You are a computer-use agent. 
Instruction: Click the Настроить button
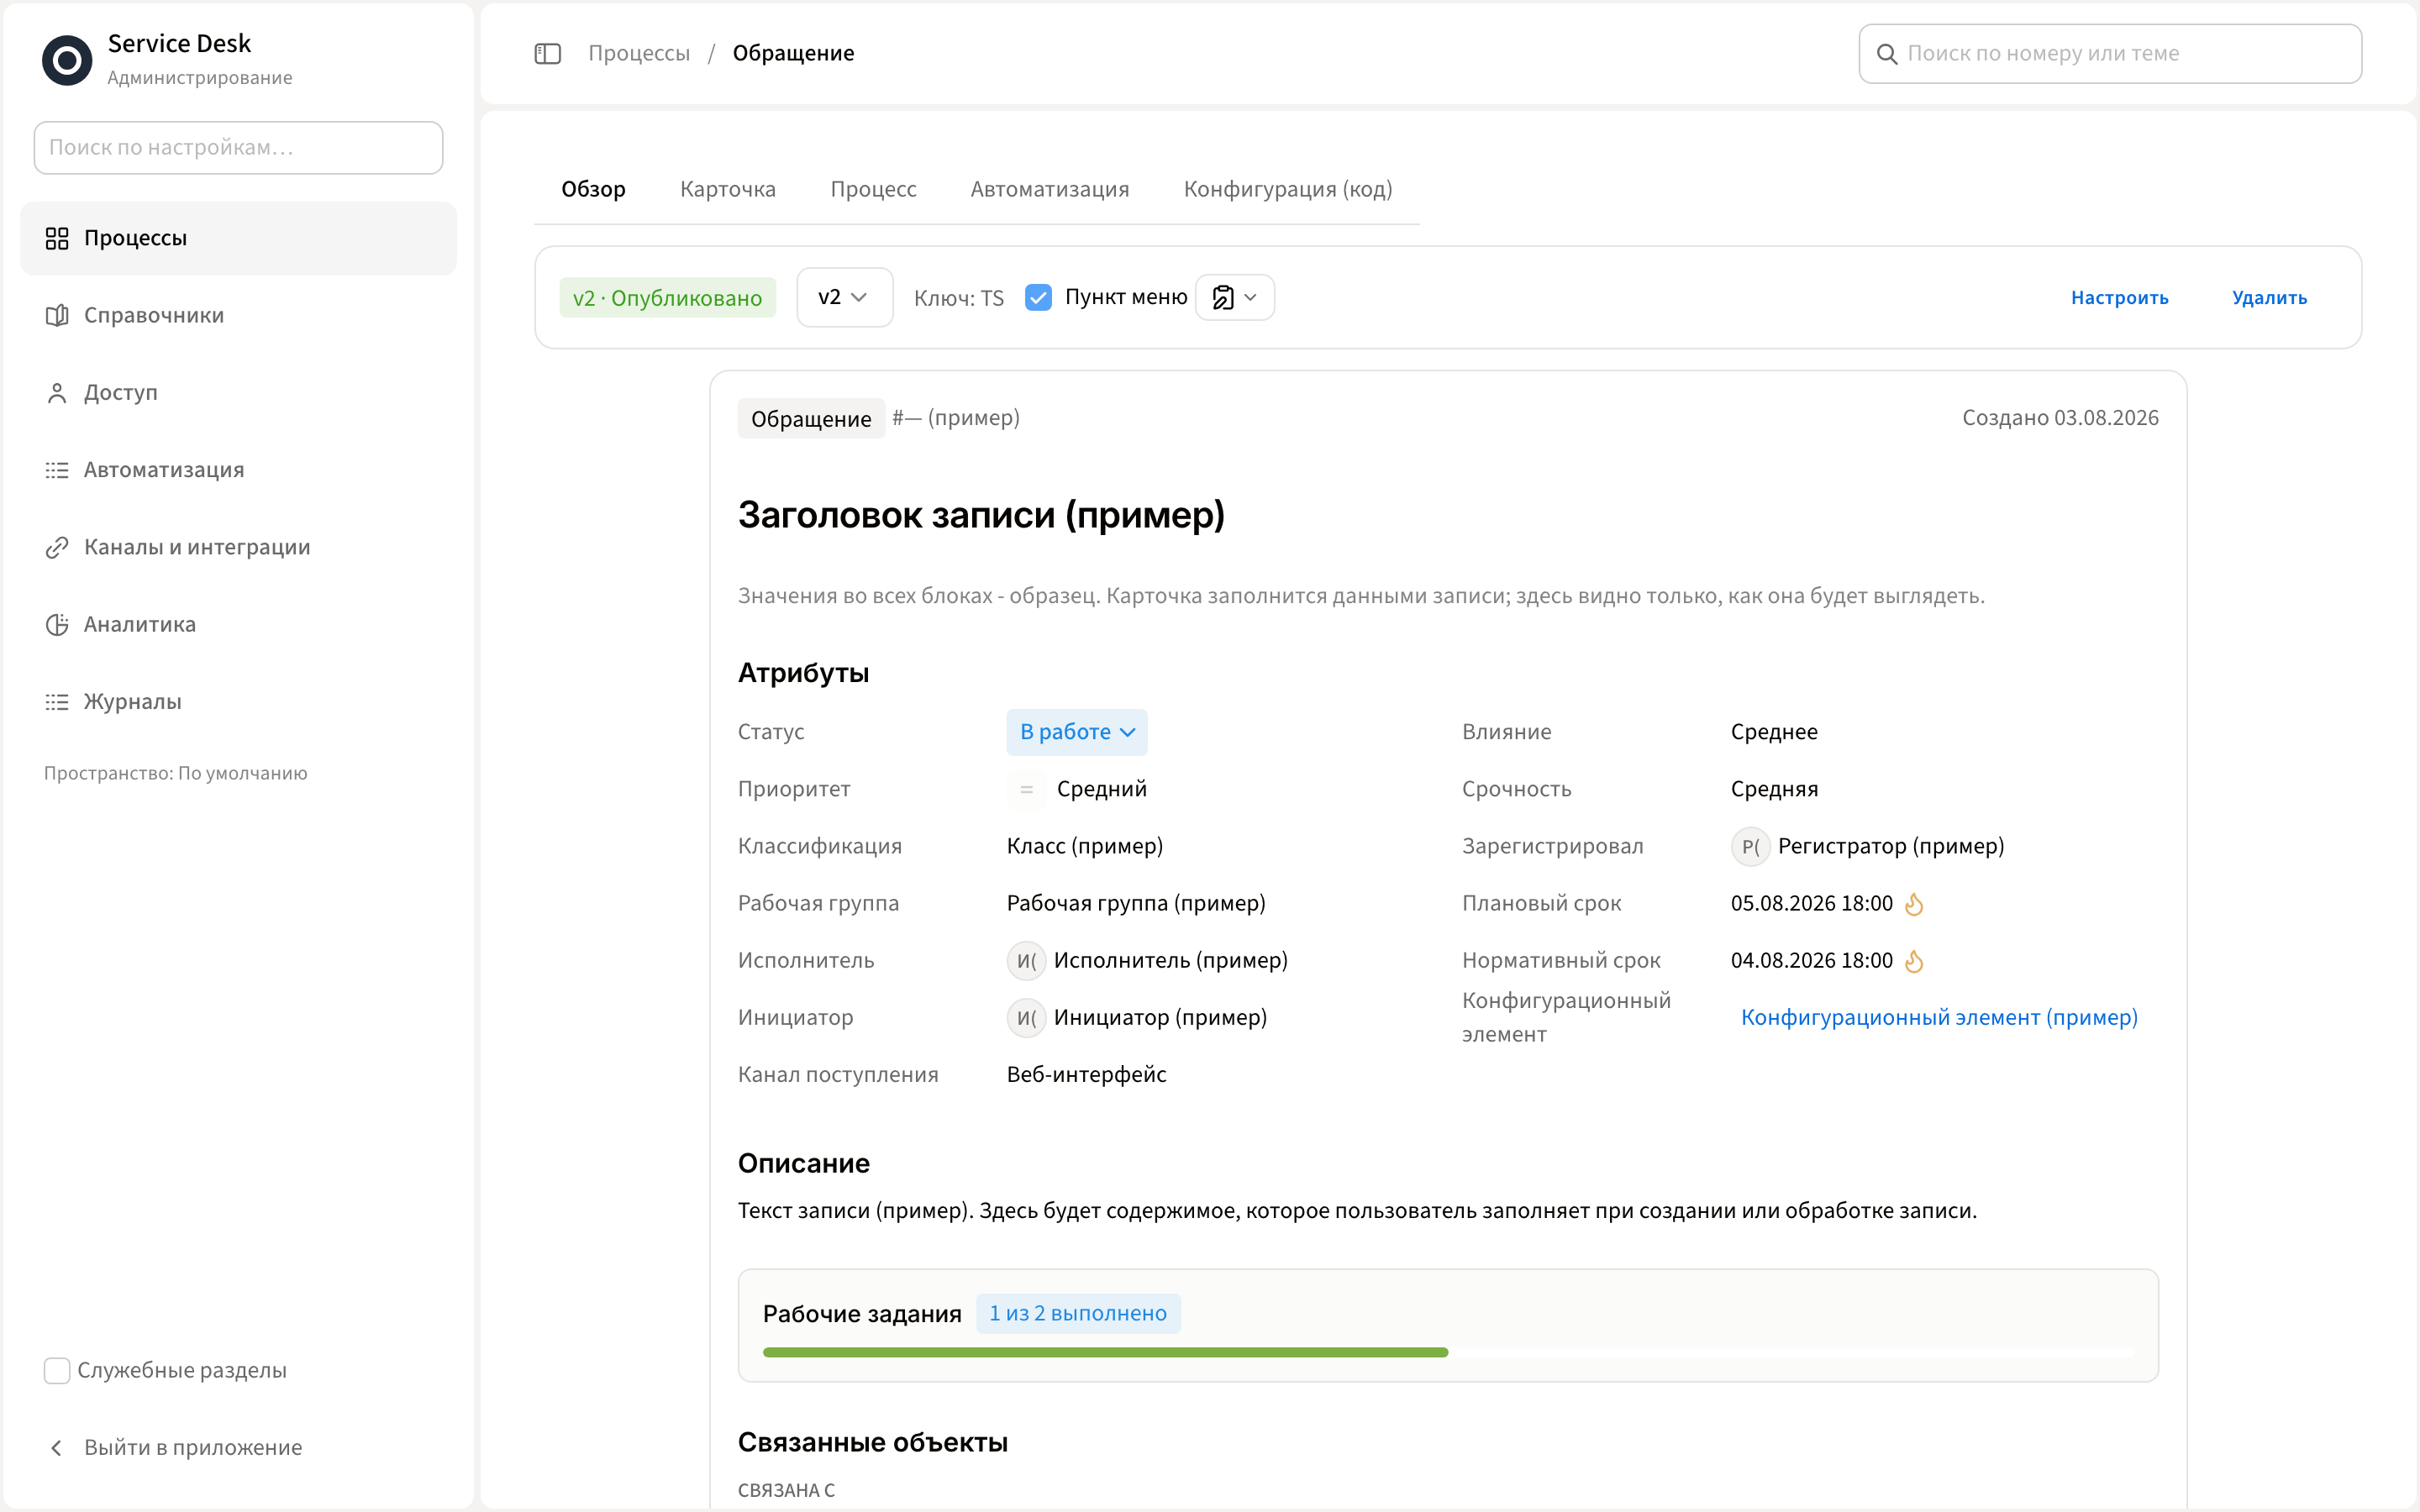pyautogui.click(x=2119, y=297)
